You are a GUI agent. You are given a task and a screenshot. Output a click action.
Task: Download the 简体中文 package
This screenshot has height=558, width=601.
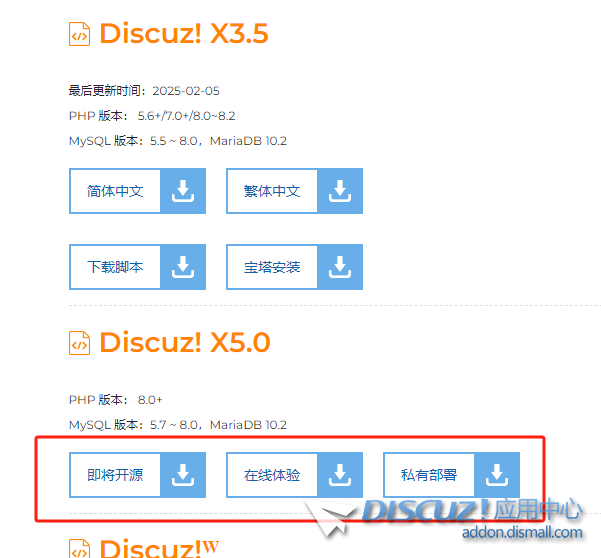pos(115,191)
